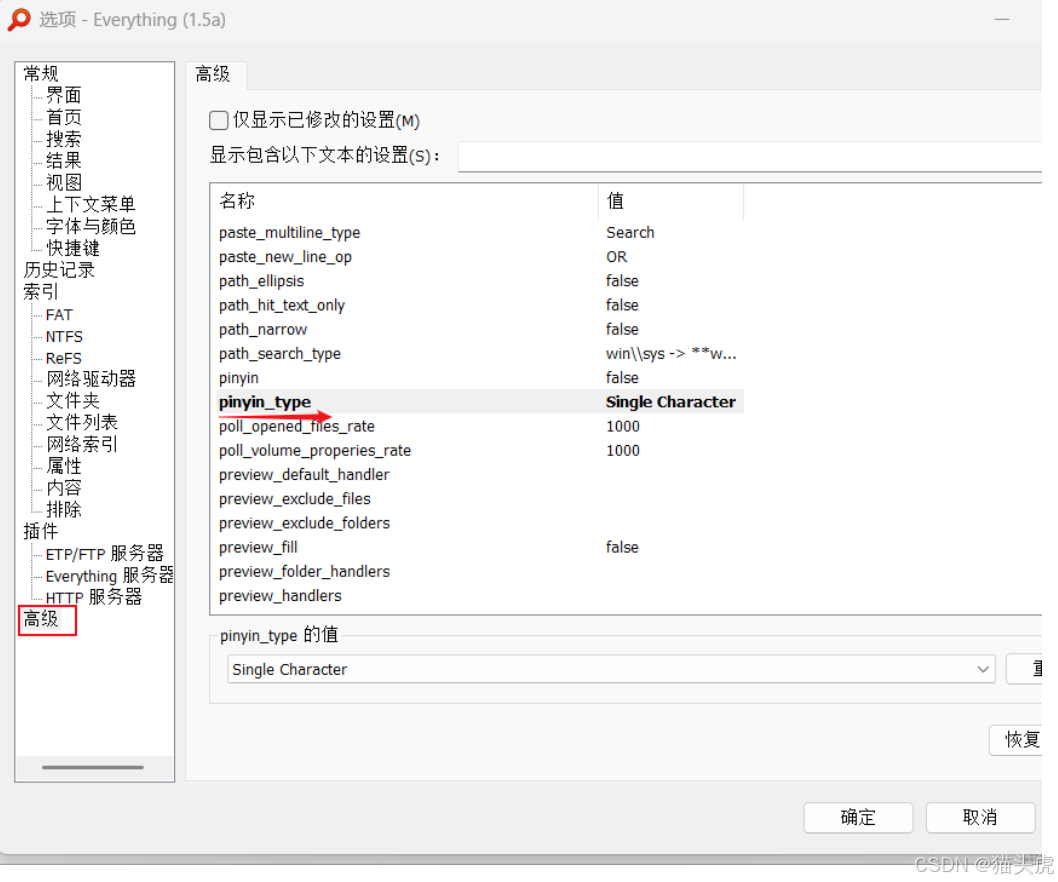The width and height of the screenshot is (1058, 882).
Task: Click the 取消 button
Action: click(x=980, y=817)
